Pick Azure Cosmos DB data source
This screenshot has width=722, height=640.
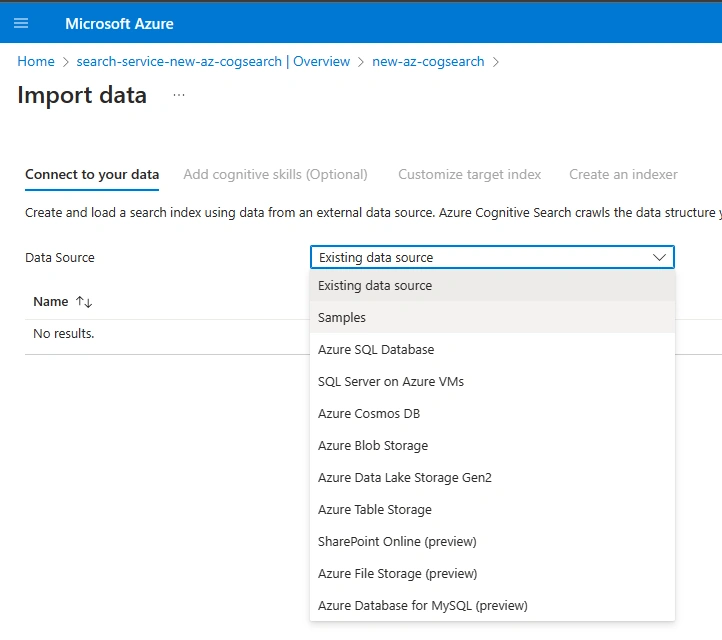492,413
